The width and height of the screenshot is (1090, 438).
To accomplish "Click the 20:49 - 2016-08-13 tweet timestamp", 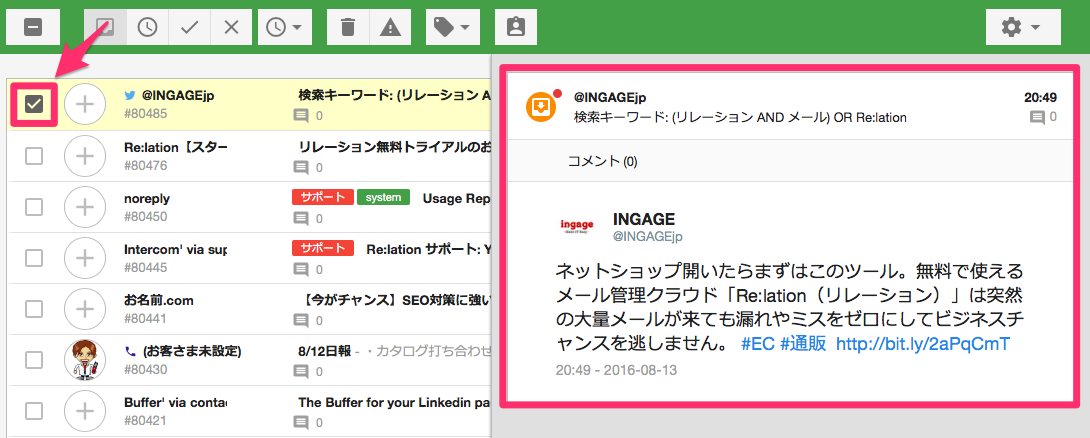I will pos(616,370).
